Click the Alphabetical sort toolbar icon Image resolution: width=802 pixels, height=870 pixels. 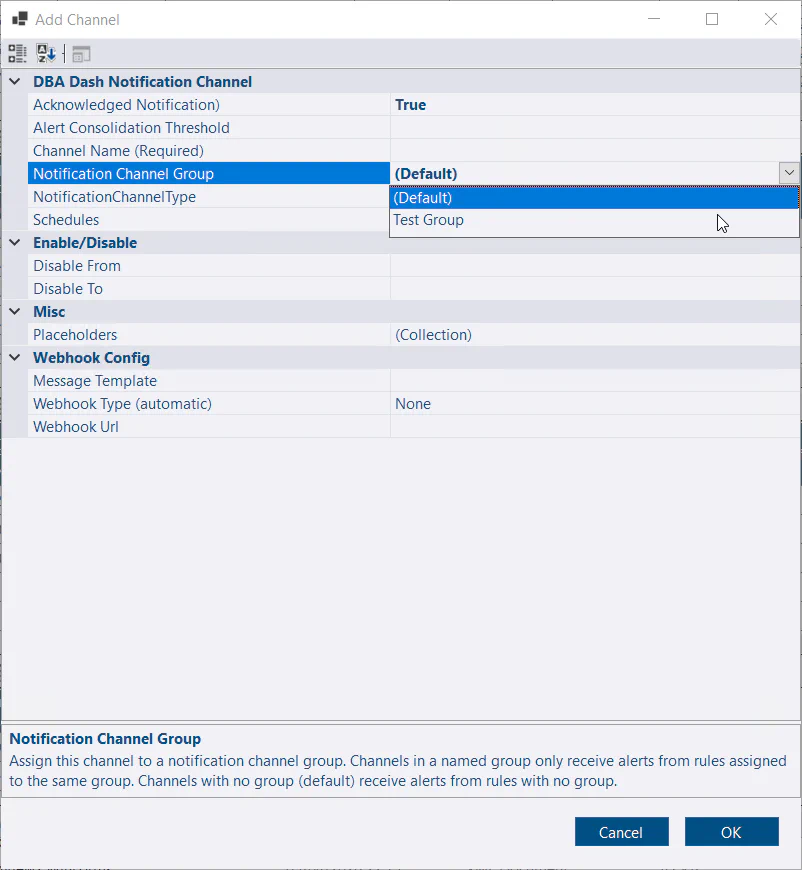pos(46,54)
